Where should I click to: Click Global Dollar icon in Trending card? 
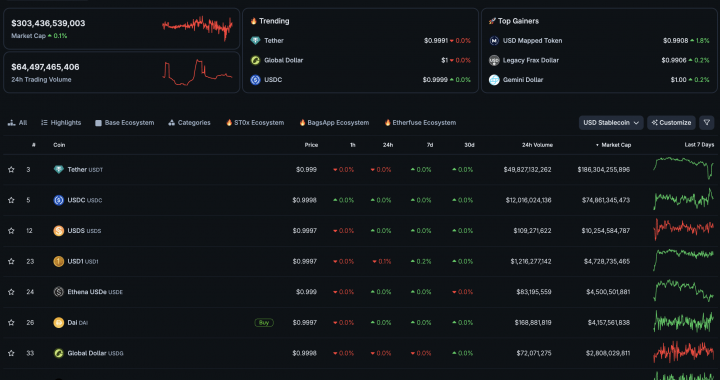point(255,60)
